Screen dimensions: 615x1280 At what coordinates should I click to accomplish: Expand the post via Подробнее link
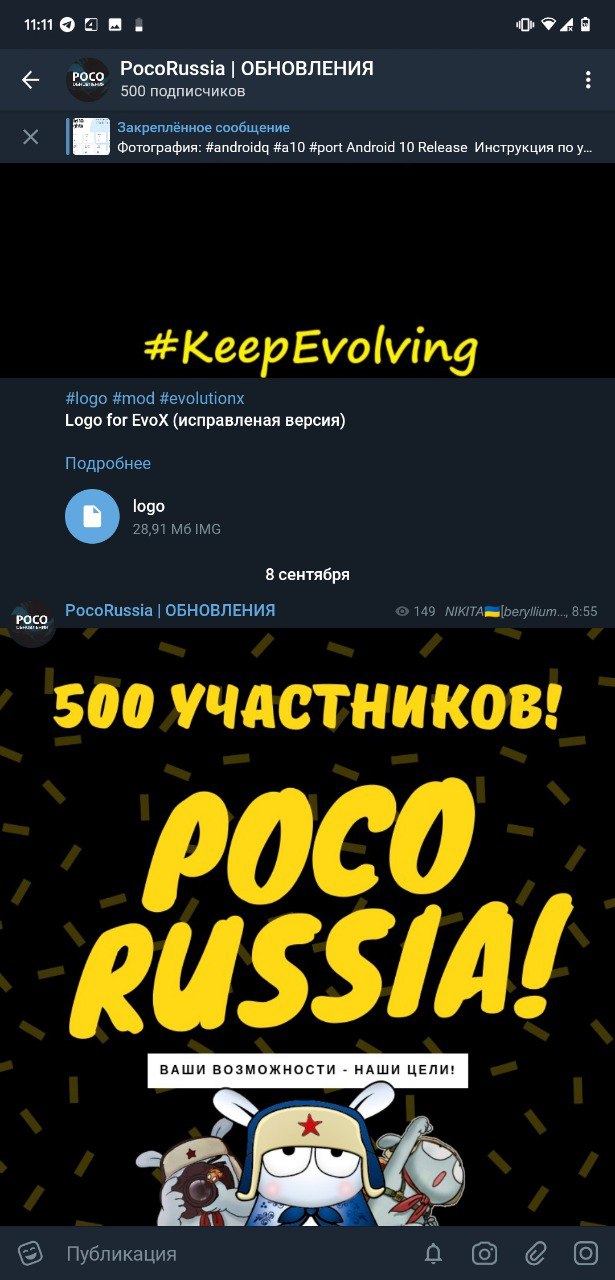(108, 463)
